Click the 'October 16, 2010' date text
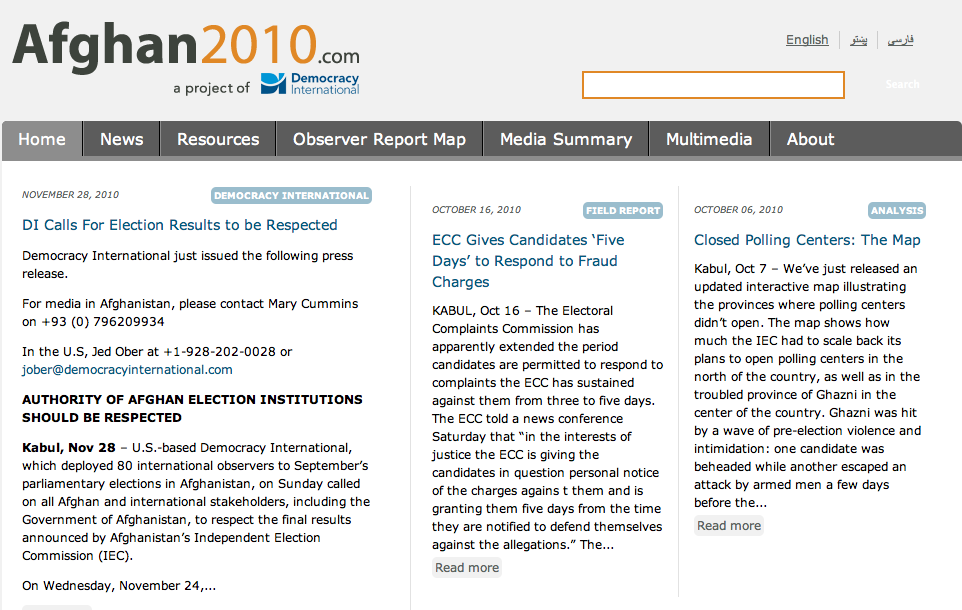This screenshot has height=610, width=962. [x=476, y=210]
